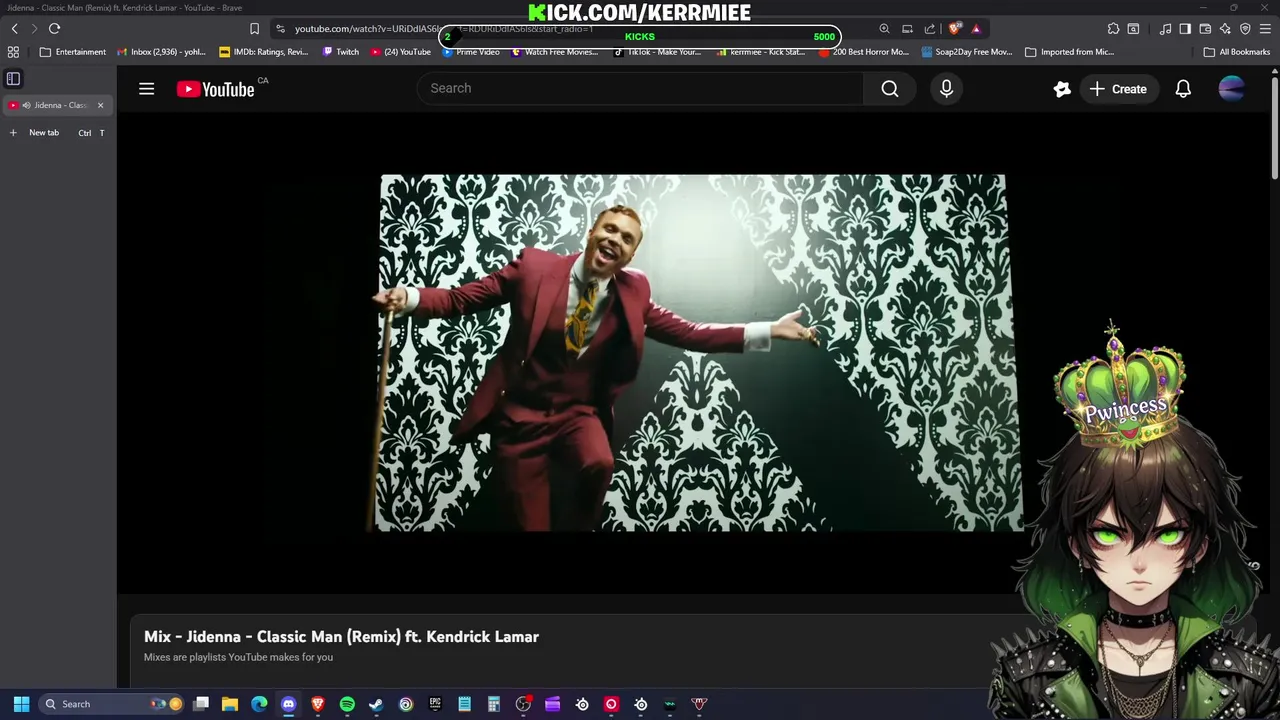Open Steam from the taskbar
This screenshot has width=1280, height=720.
pos(376,704)
